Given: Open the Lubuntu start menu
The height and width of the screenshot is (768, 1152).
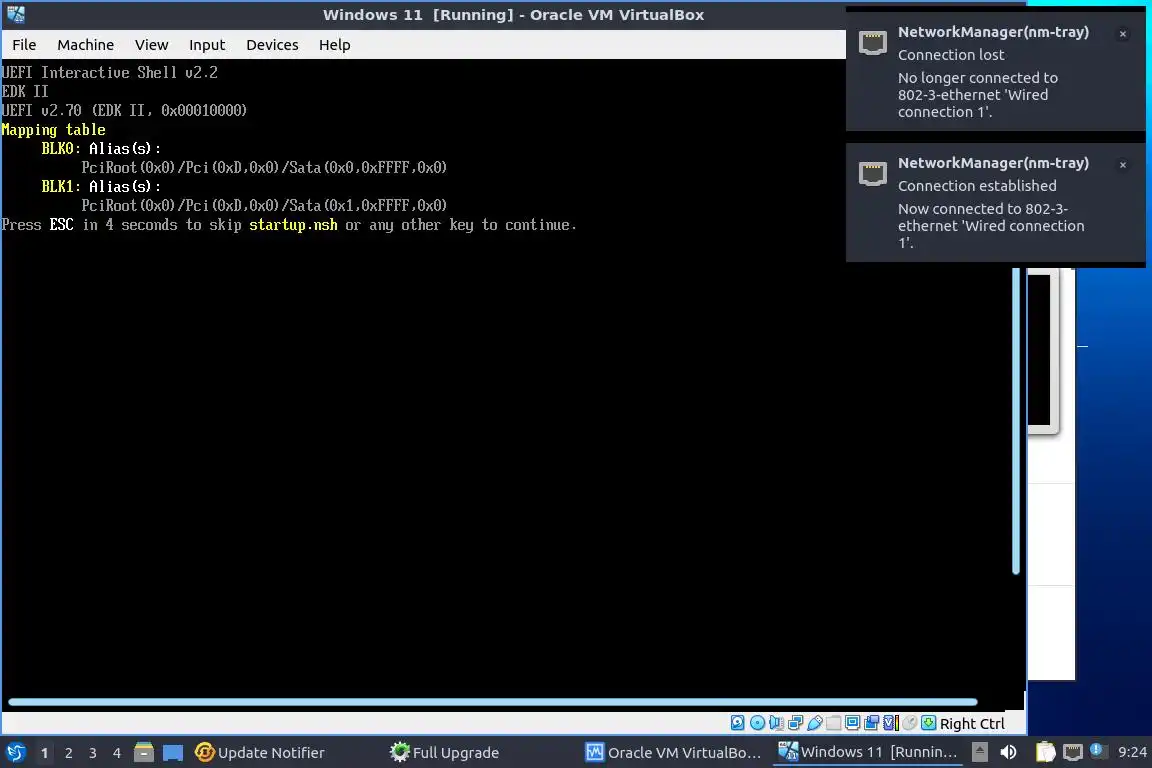Looking at the screenshot, I should coord(15,752).
